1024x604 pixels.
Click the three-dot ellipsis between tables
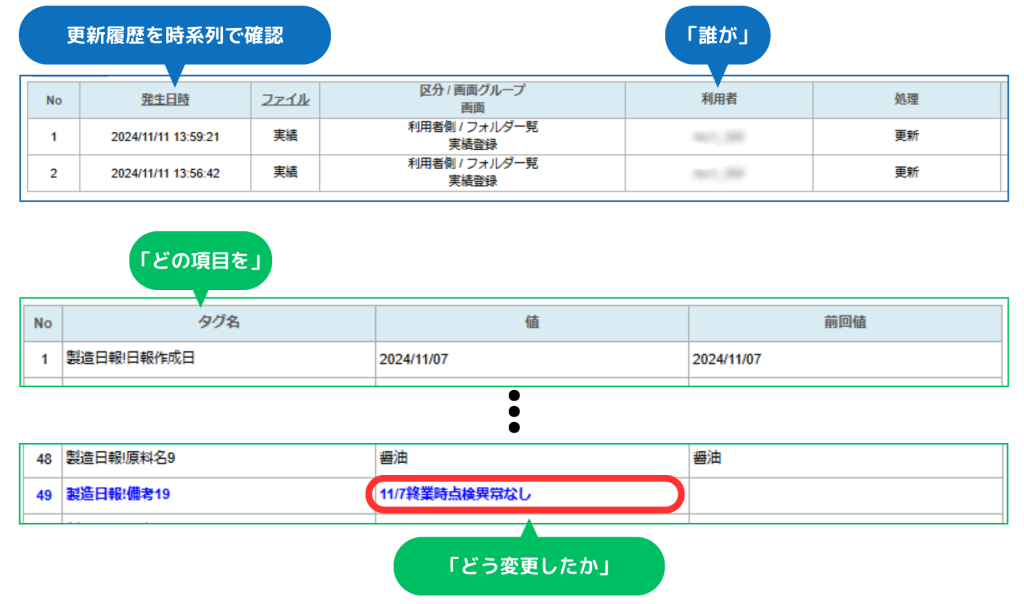514,410
